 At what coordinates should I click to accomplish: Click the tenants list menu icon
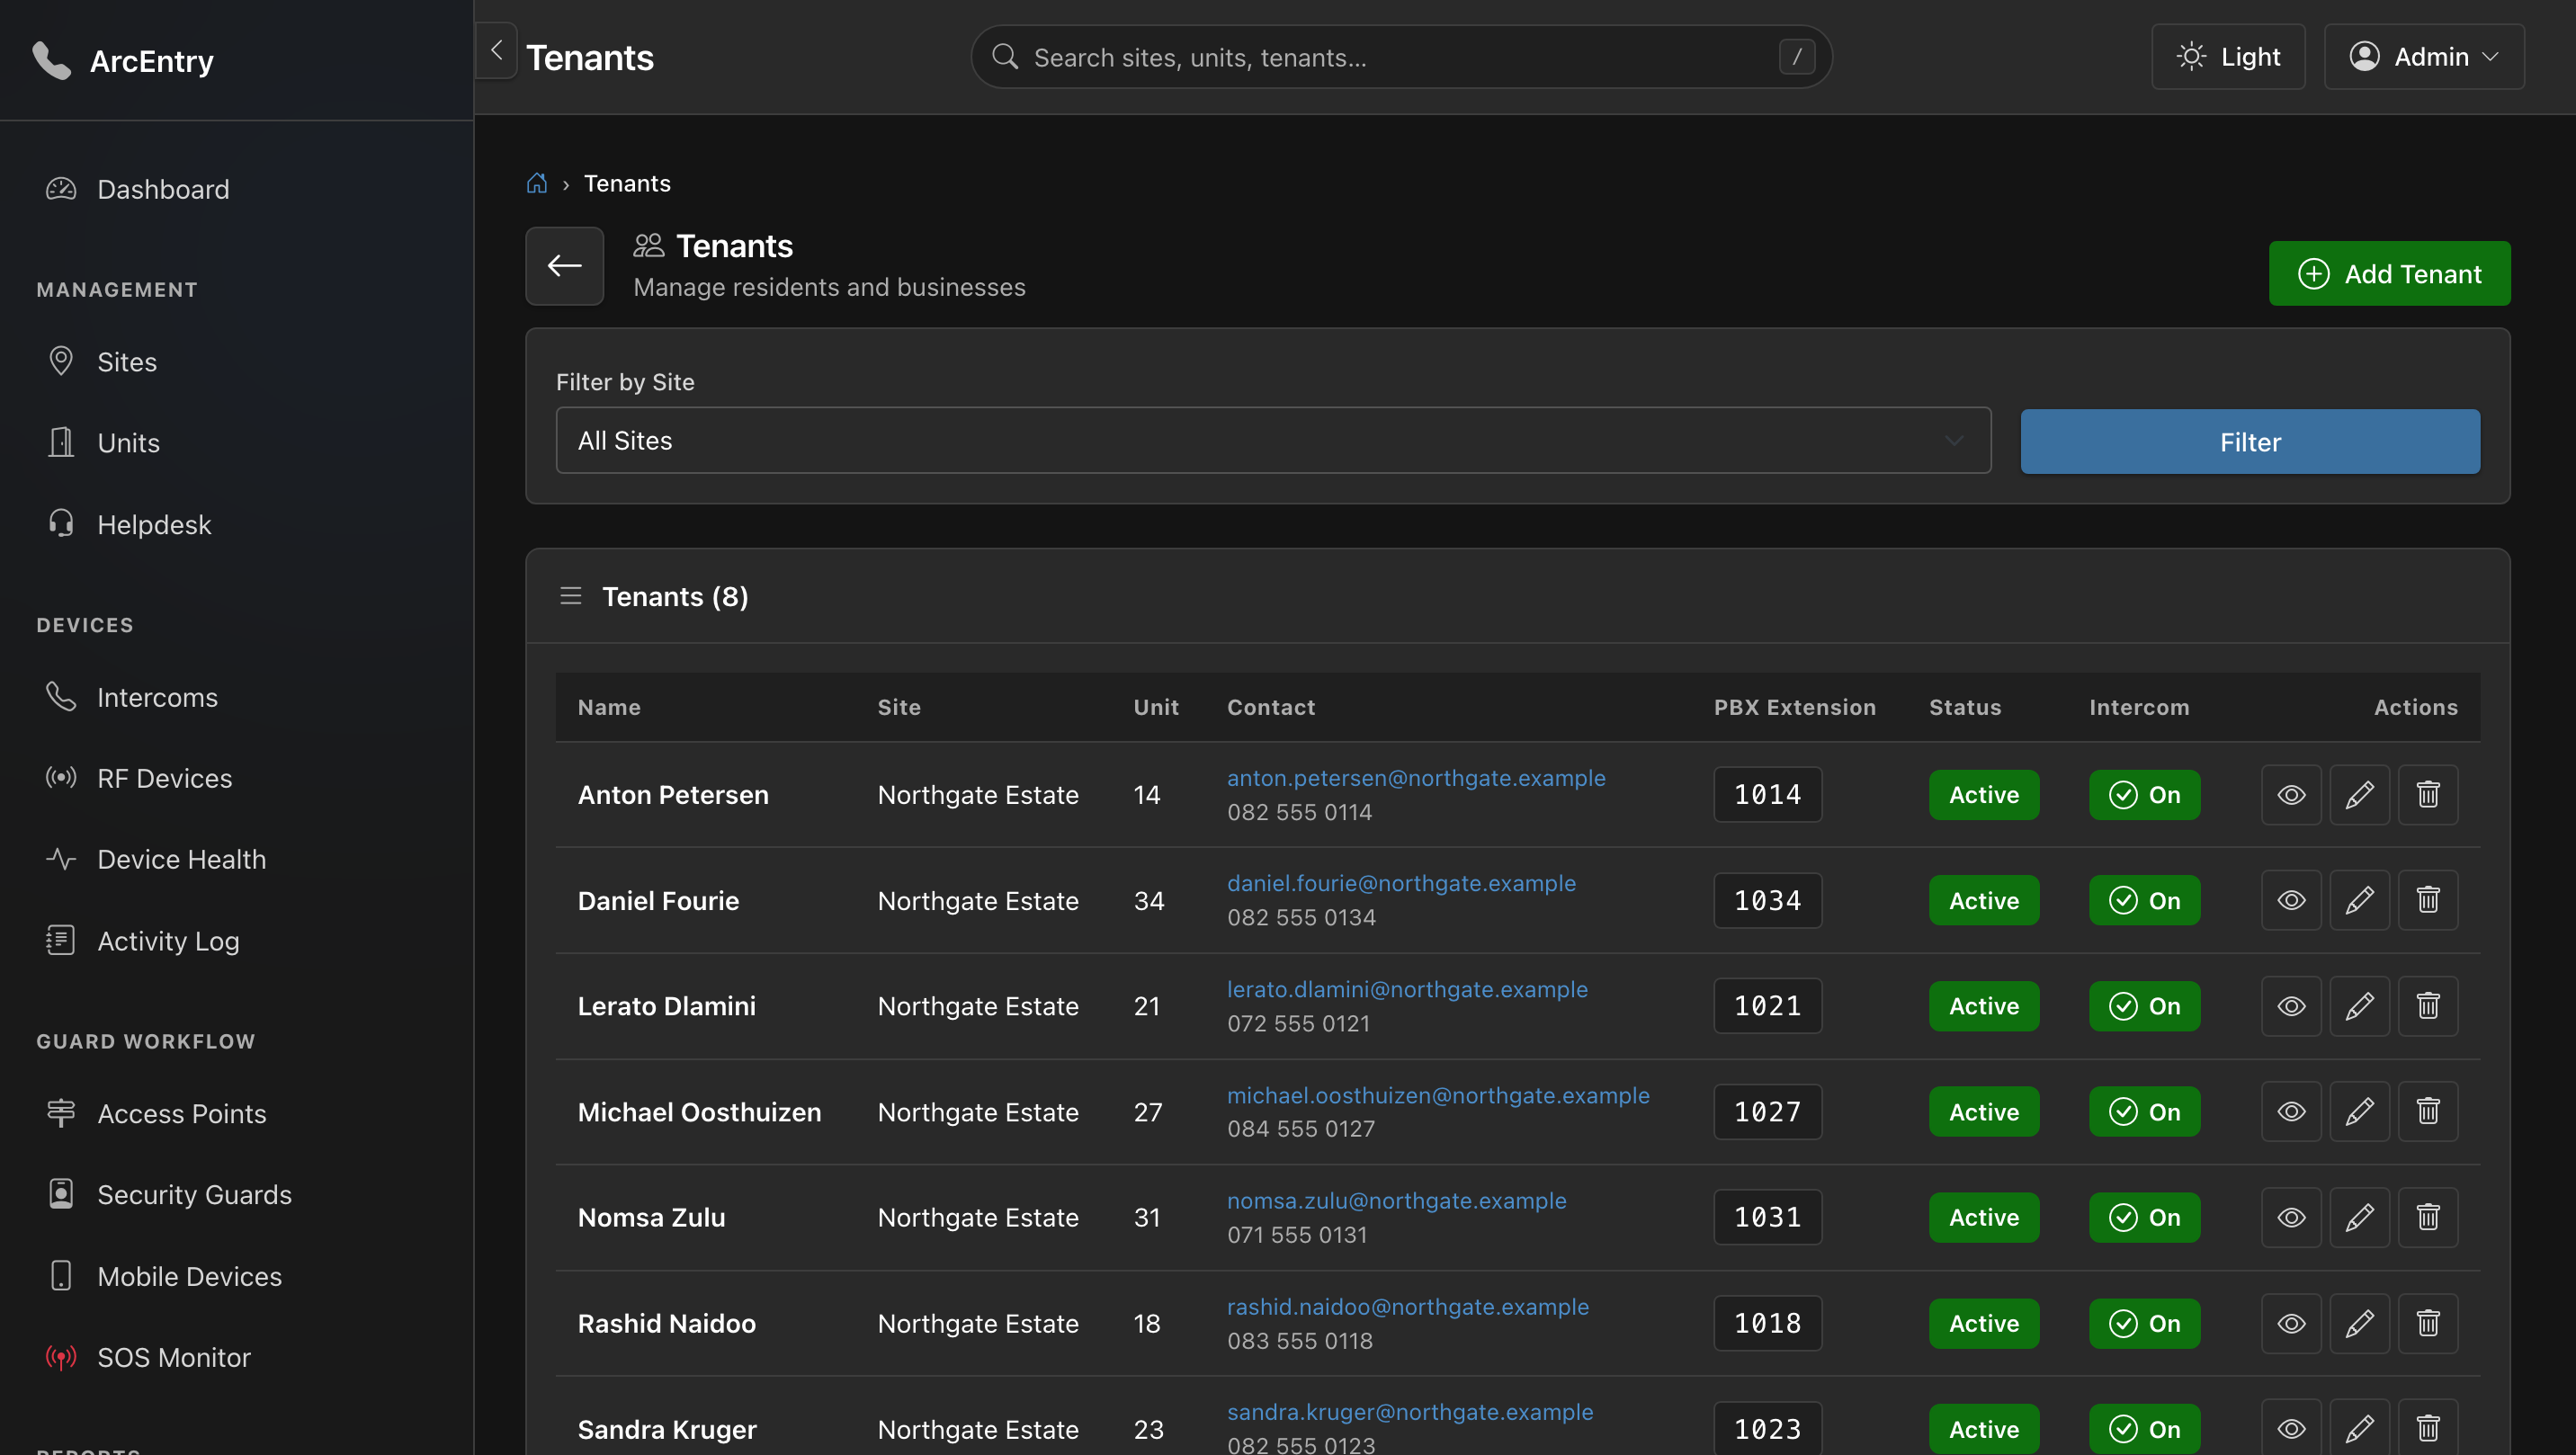click(571, 596)
